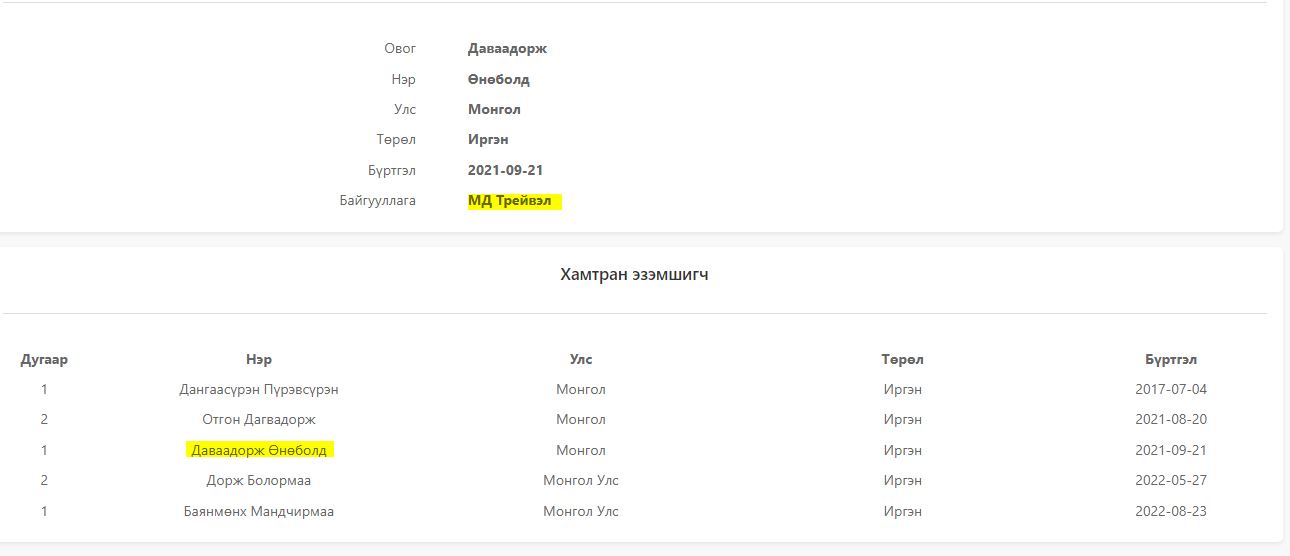Select the row name Отгон Дагвадорж

point(259,419)
